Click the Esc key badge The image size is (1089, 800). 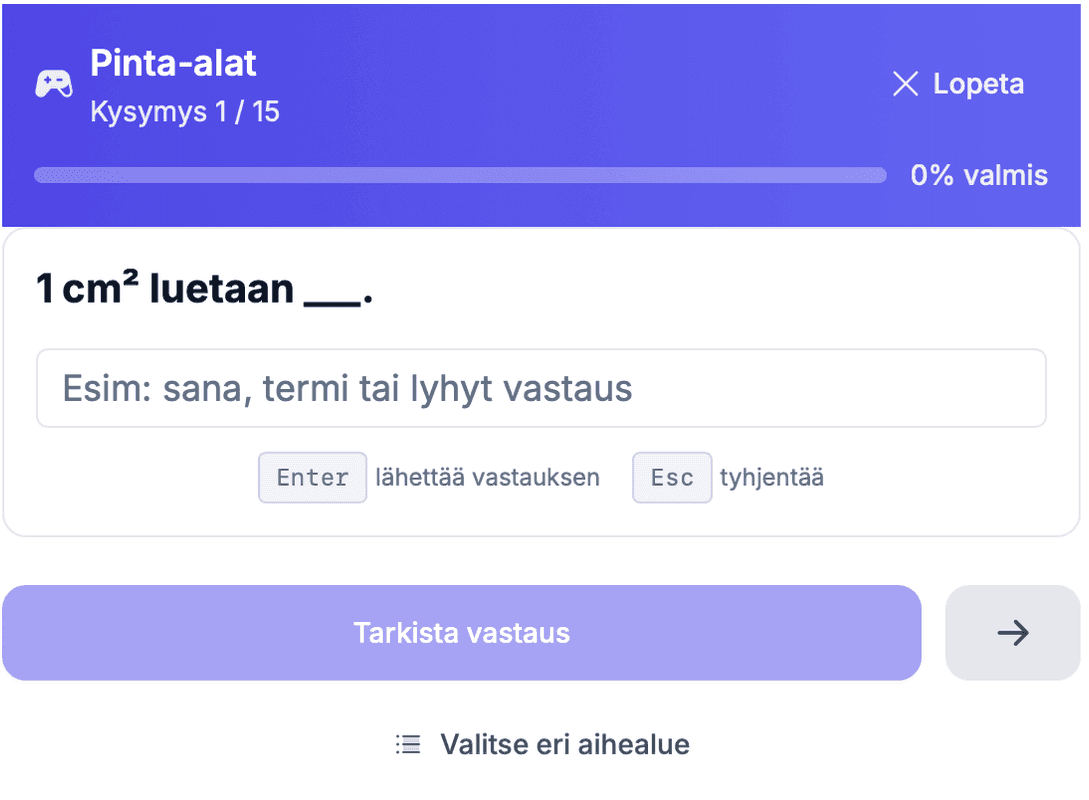click(671, 477)
